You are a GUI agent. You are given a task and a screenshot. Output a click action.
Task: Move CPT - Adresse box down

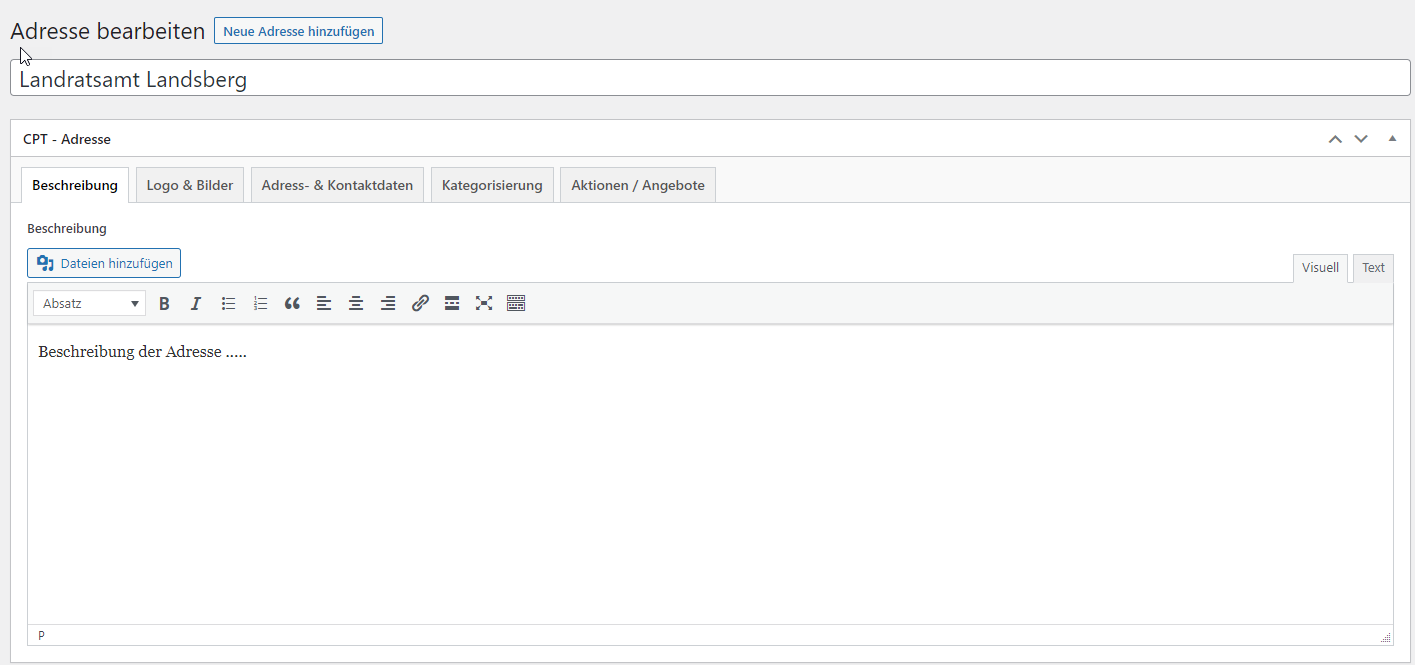[1361, 139]
